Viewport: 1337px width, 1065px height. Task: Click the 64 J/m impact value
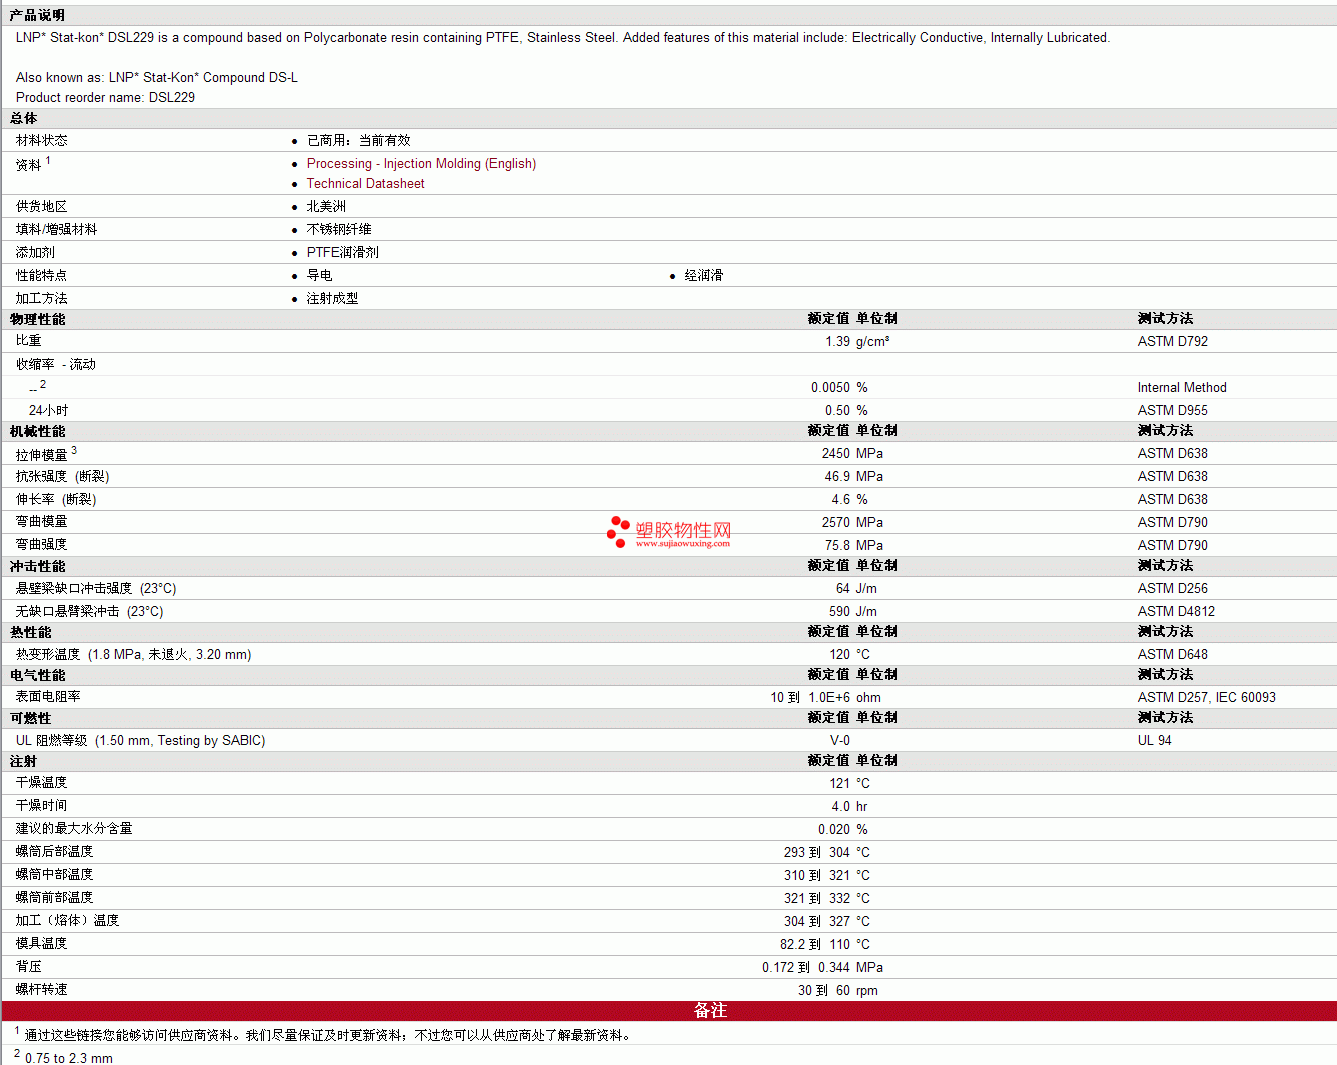pyautogui.click(x=856, y=589)
